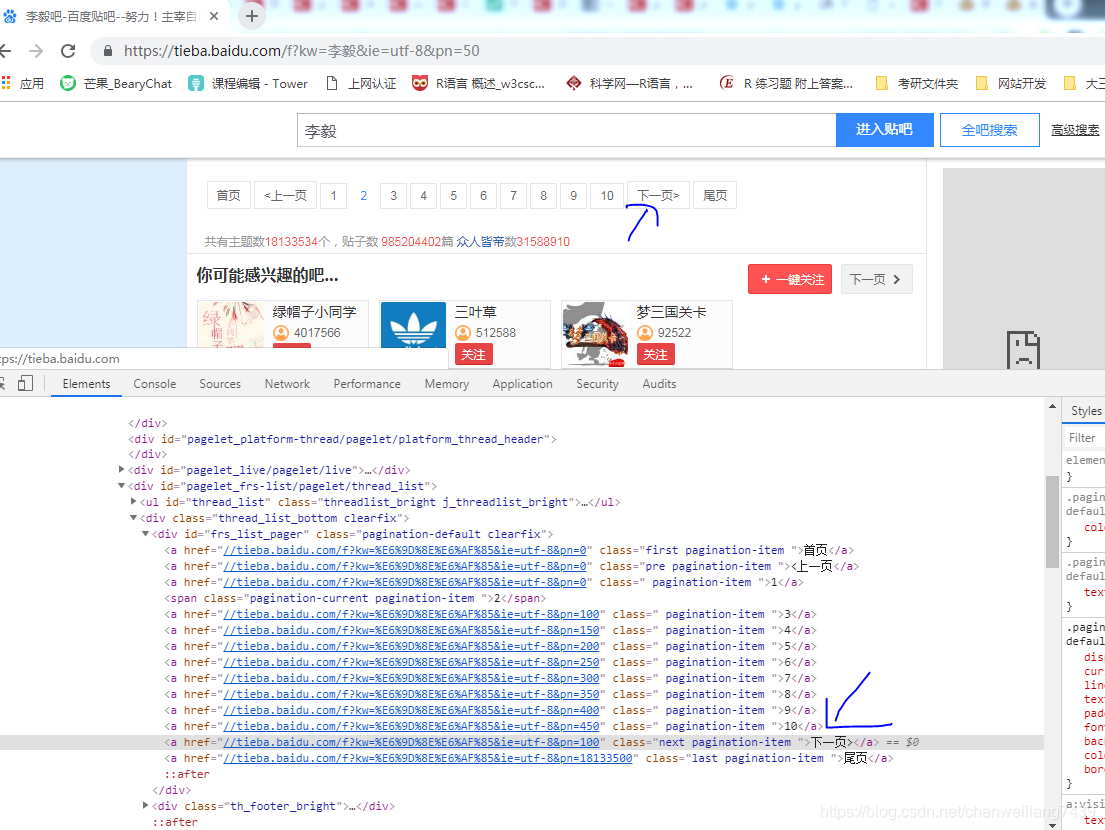Click the 全吧搜索 button
This screenshot has width=1105, height=830.
[x=989, y=130]
